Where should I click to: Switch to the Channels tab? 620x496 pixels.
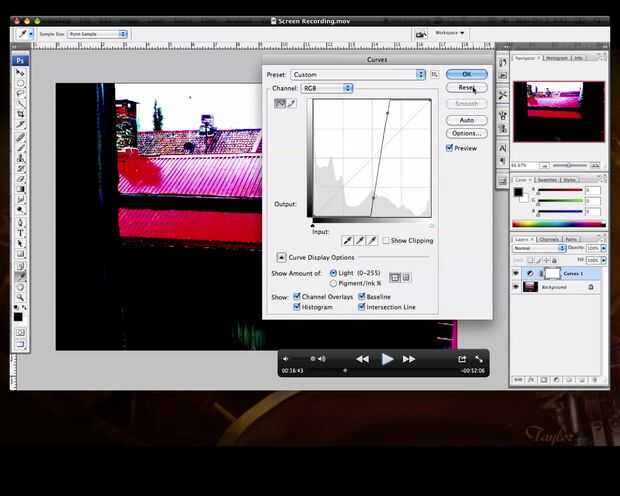click(549, 239)
